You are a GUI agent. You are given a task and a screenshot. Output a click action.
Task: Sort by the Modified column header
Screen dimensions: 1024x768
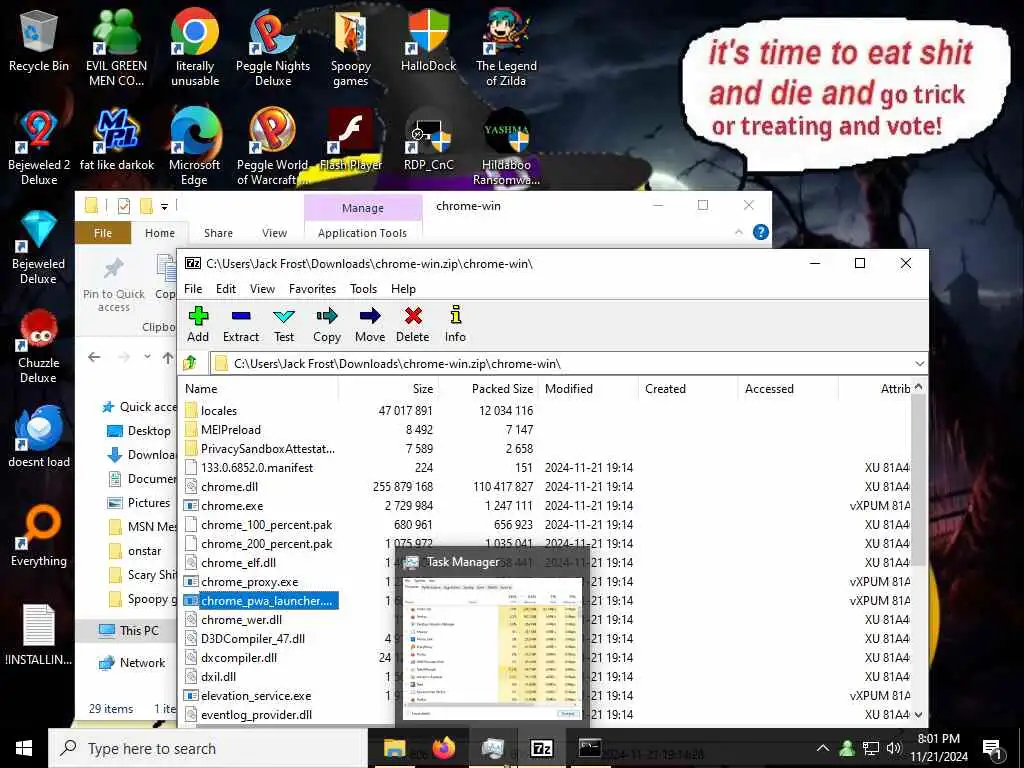588,389
